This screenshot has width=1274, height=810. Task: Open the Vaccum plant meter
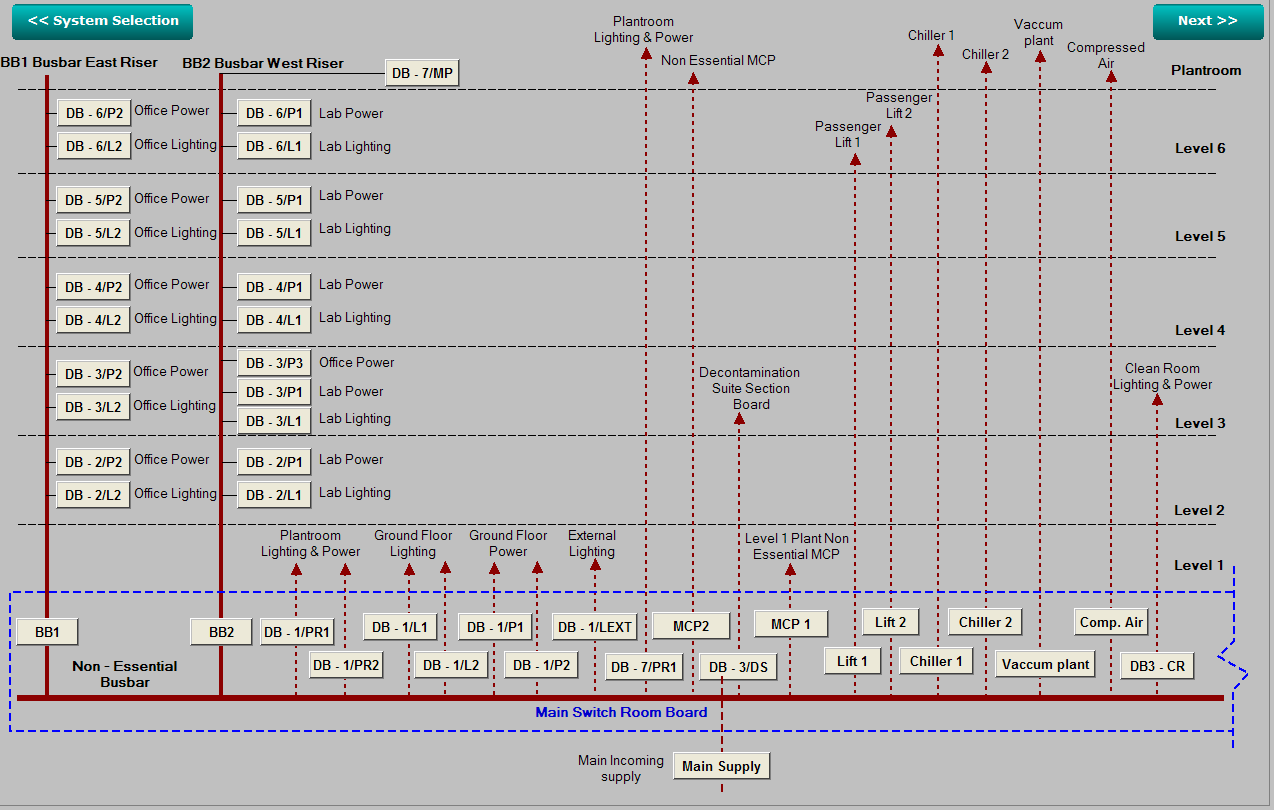1045,664
